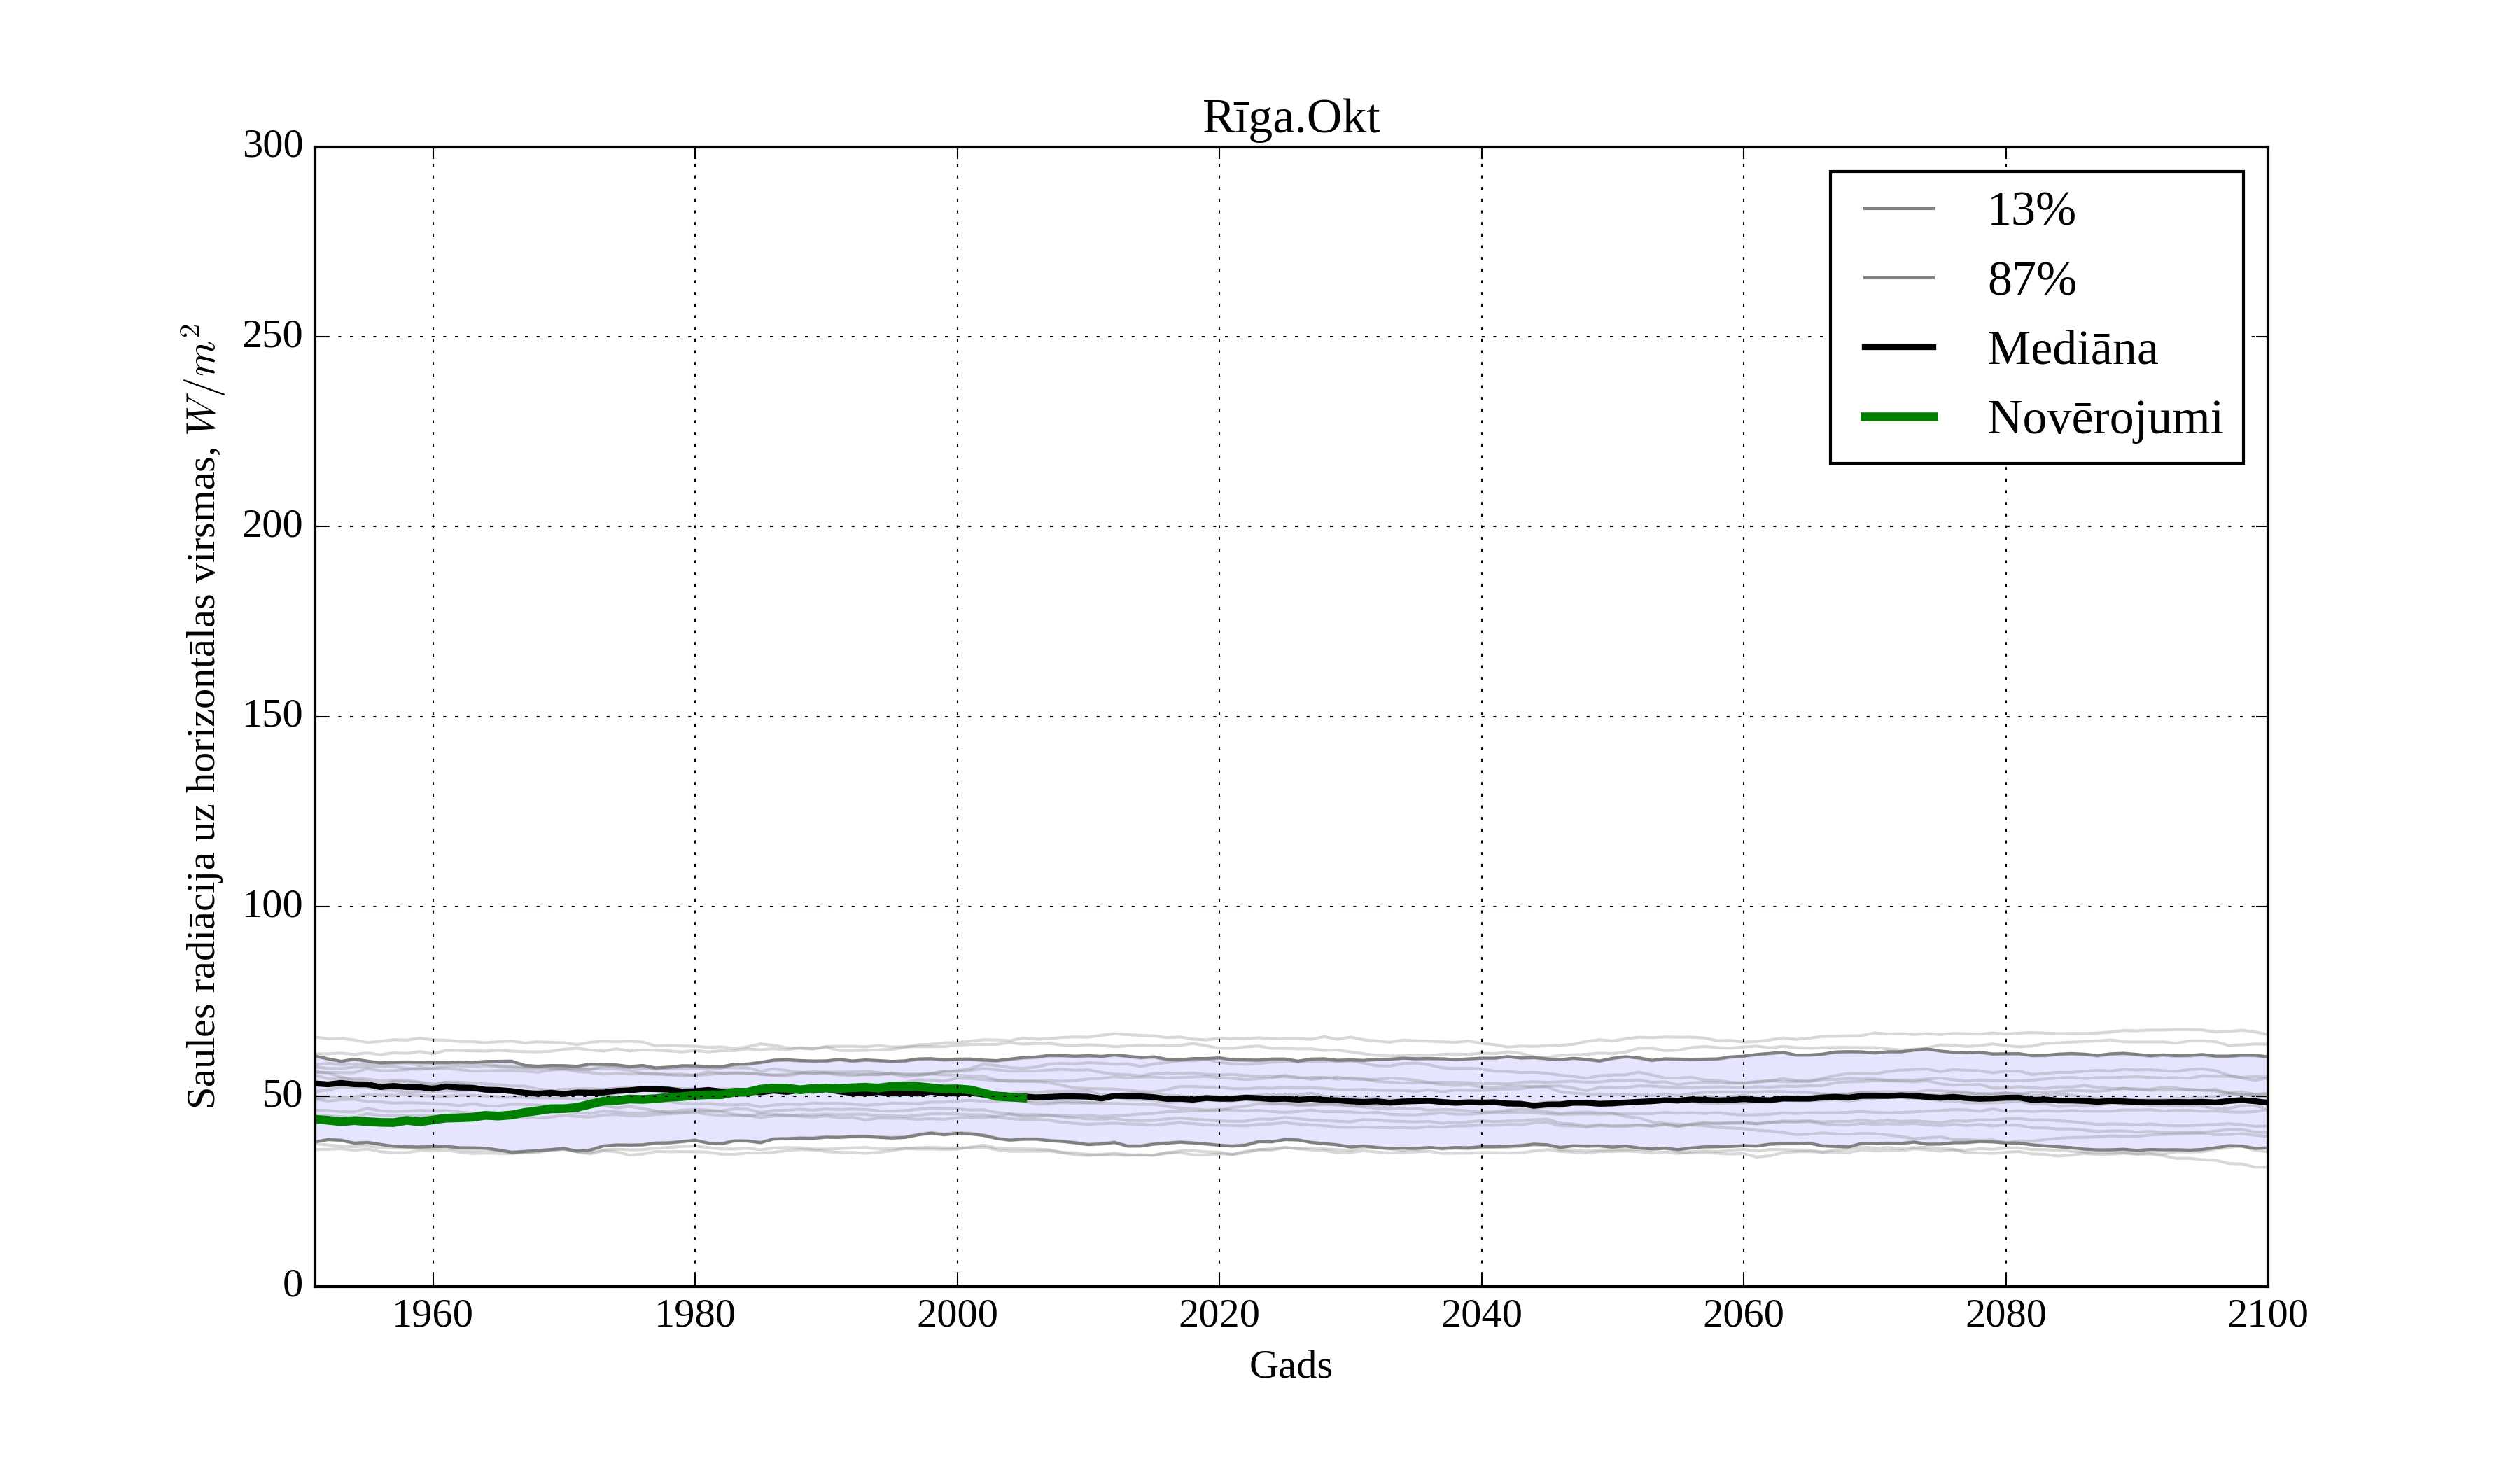Click the 87% legend line sample
Viewport: 2520px width, 1470px height.
pyautogui.click(x=1898, y=278)
